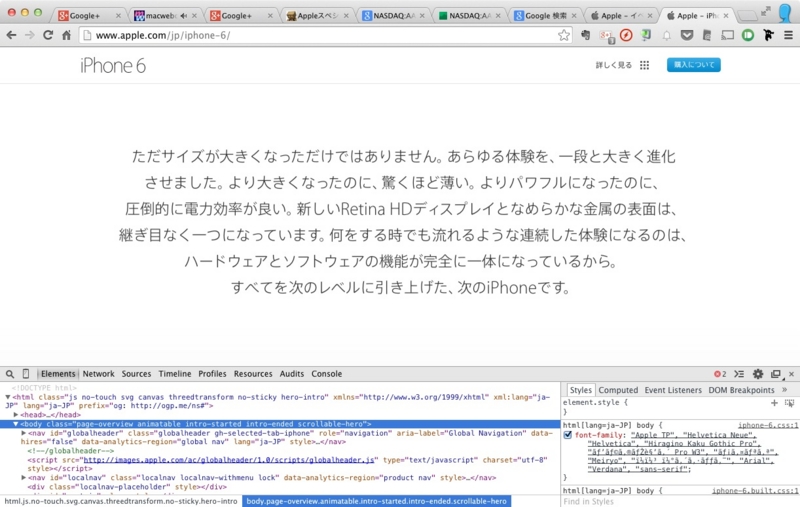Open the Profiles panel
Image resolution: width=800 pixels, height=507 pixels.
point(212,374)
